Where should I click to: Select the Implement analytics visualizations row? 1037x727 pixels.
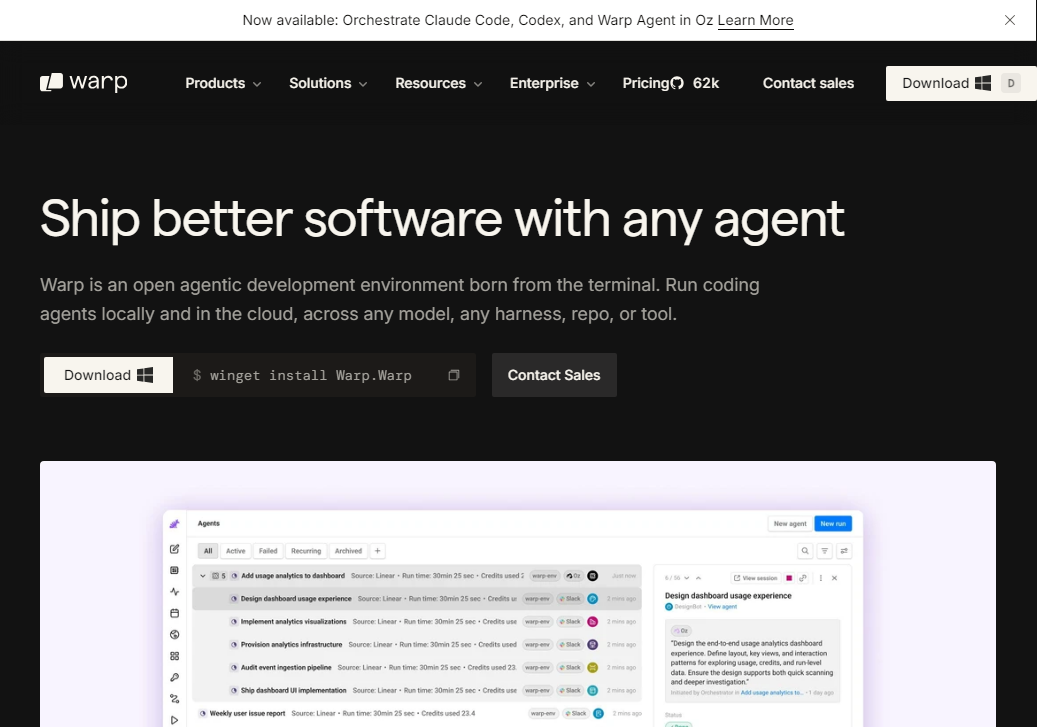point(417,622)
